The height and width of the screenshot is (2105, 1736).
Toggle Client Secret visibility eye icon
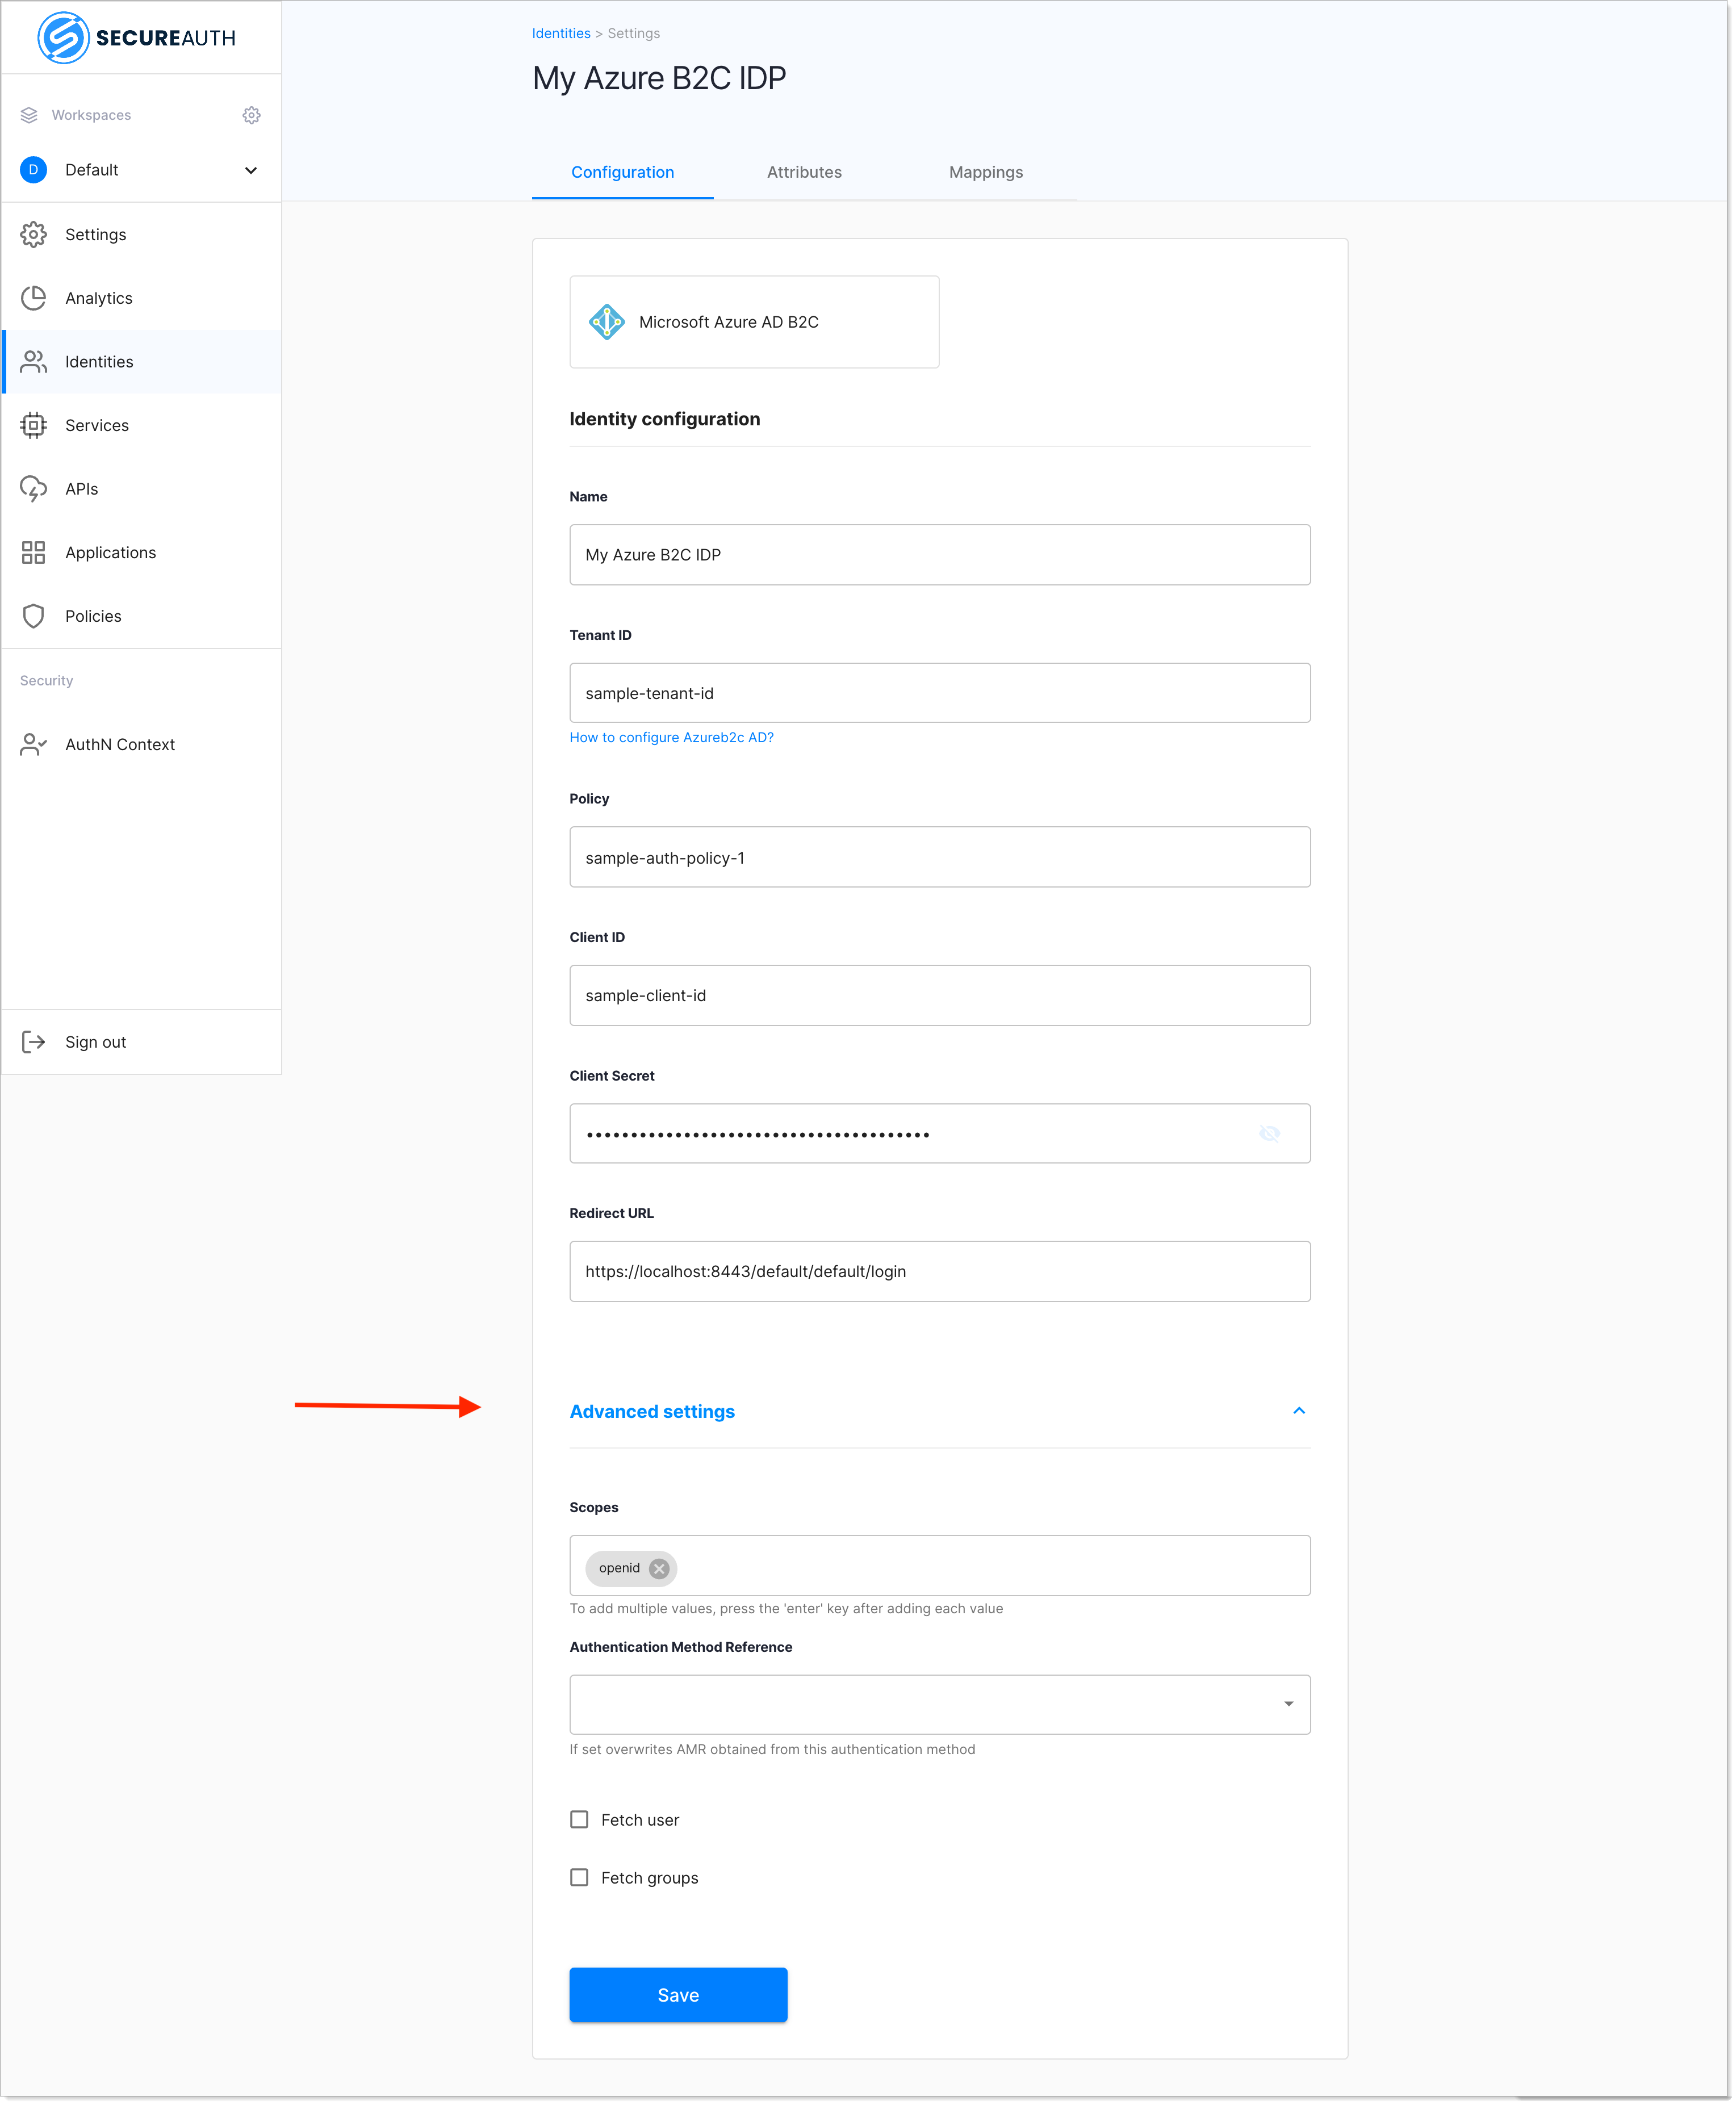[1270, 1134]
